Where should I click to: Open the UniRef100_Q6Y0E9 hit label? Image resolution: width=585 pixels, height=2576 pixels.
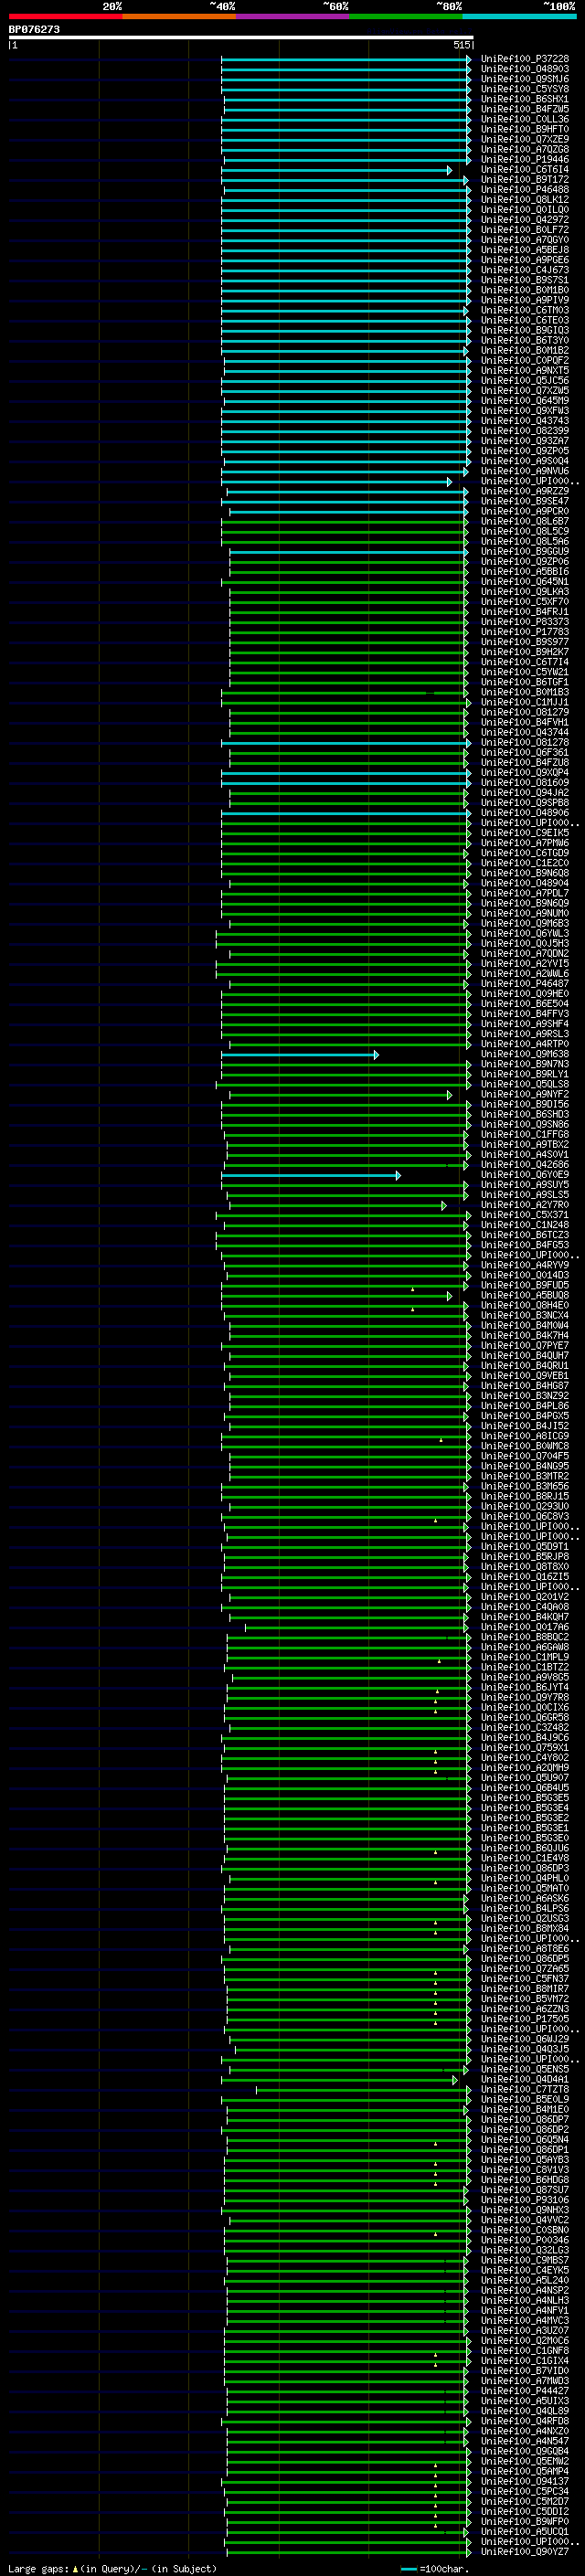(525, 1175)
